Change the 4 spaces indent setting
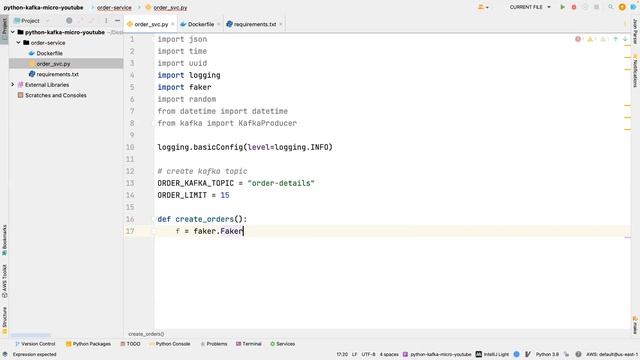 tap(389, 354)
